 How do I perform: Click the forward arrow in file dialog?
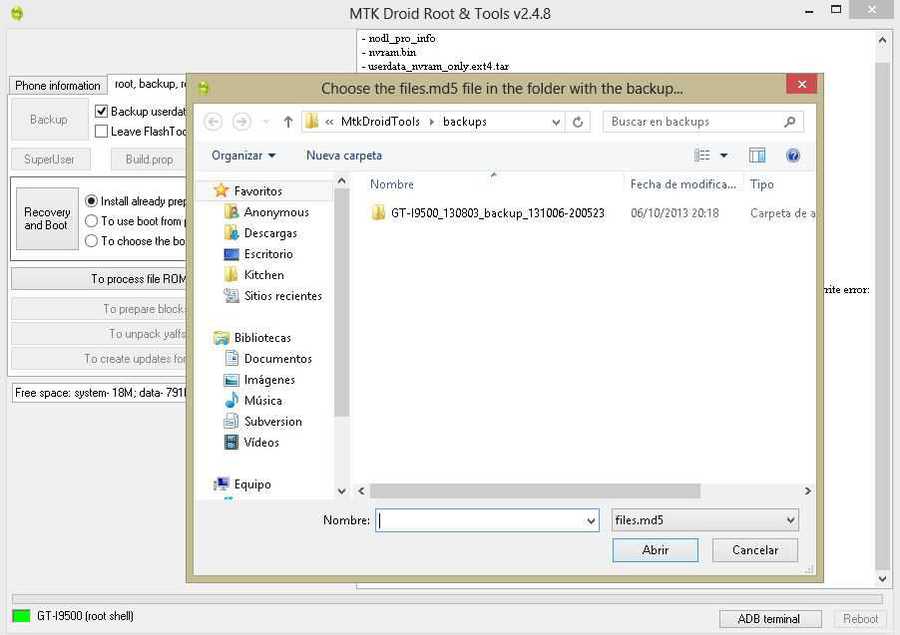tap(242, 122)
